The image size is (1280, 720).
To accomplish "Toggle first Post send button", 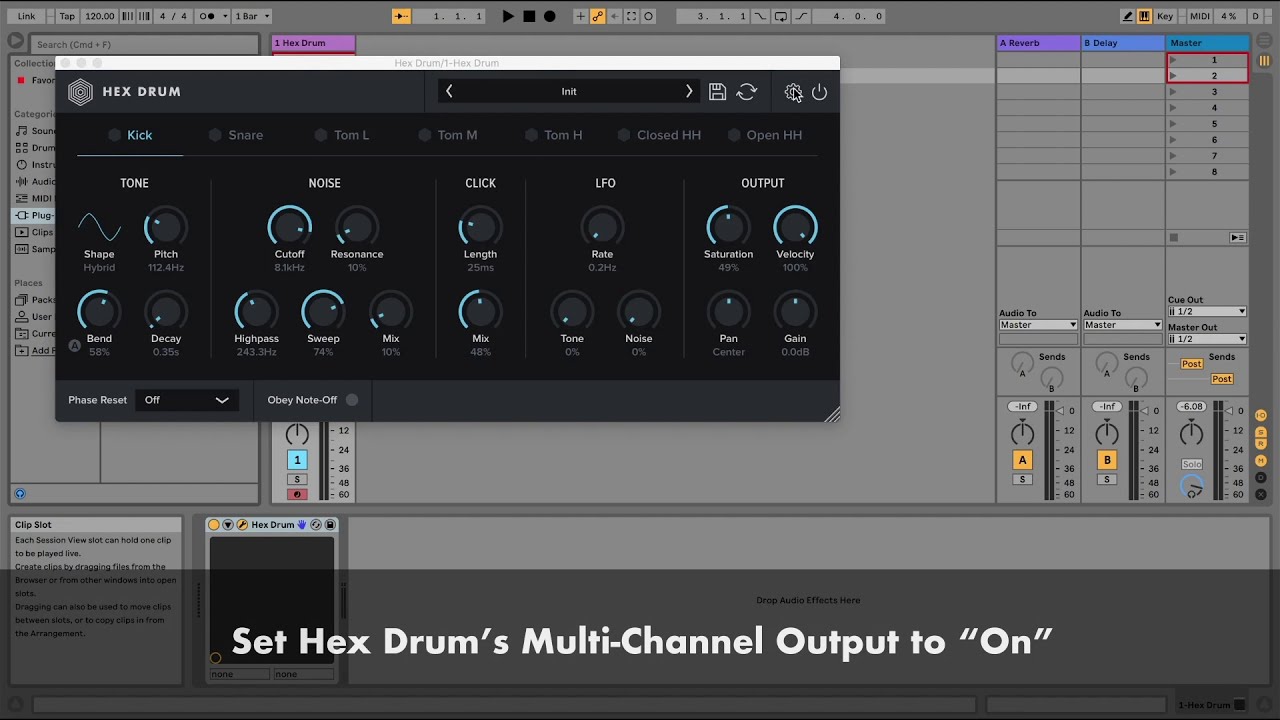I will (1192, 364).
